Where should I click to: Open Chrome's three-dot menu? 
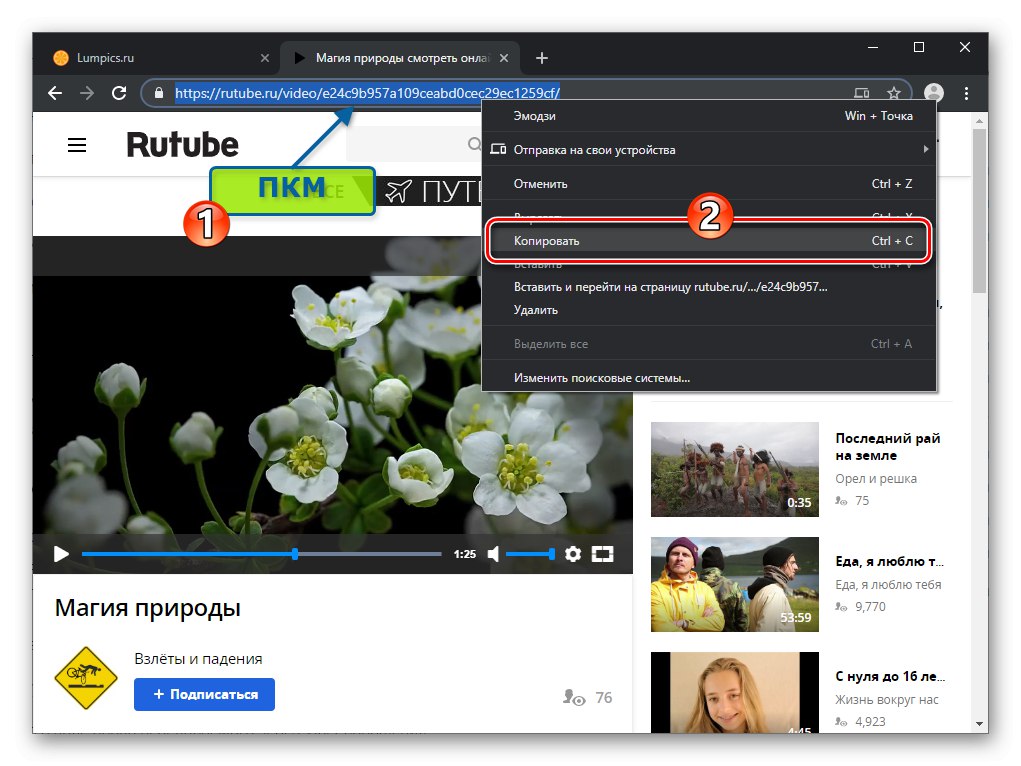pos(966,93)
